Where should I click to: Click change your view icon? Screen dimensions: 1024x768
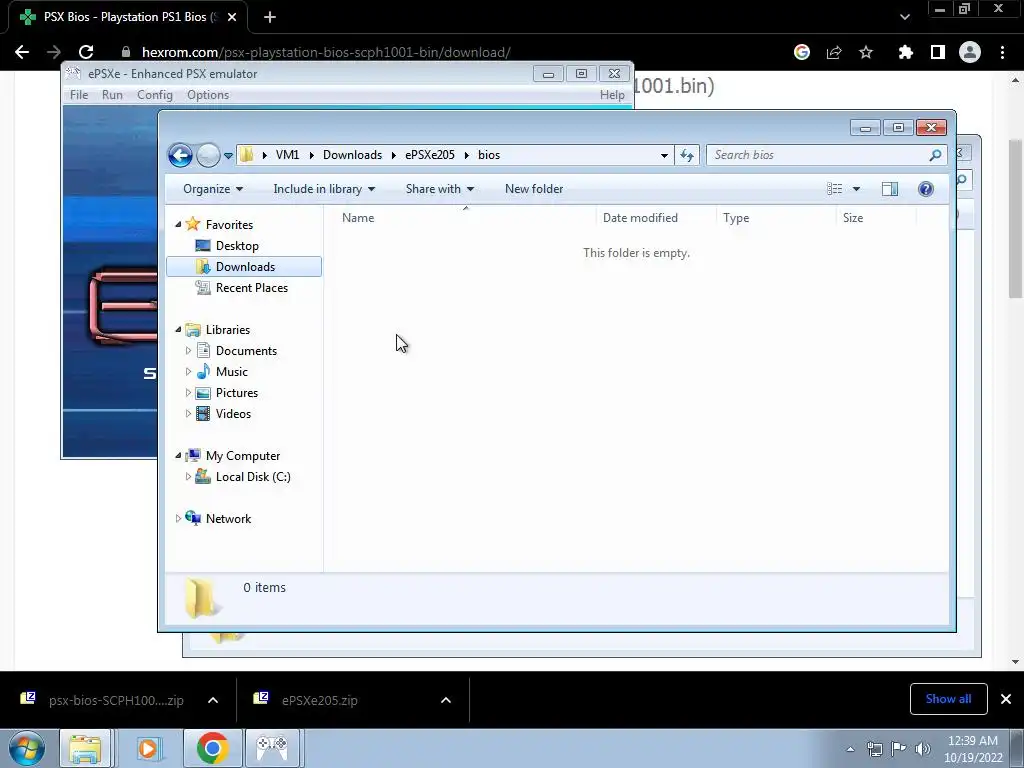pyautogui.click(x=835, y=189)
